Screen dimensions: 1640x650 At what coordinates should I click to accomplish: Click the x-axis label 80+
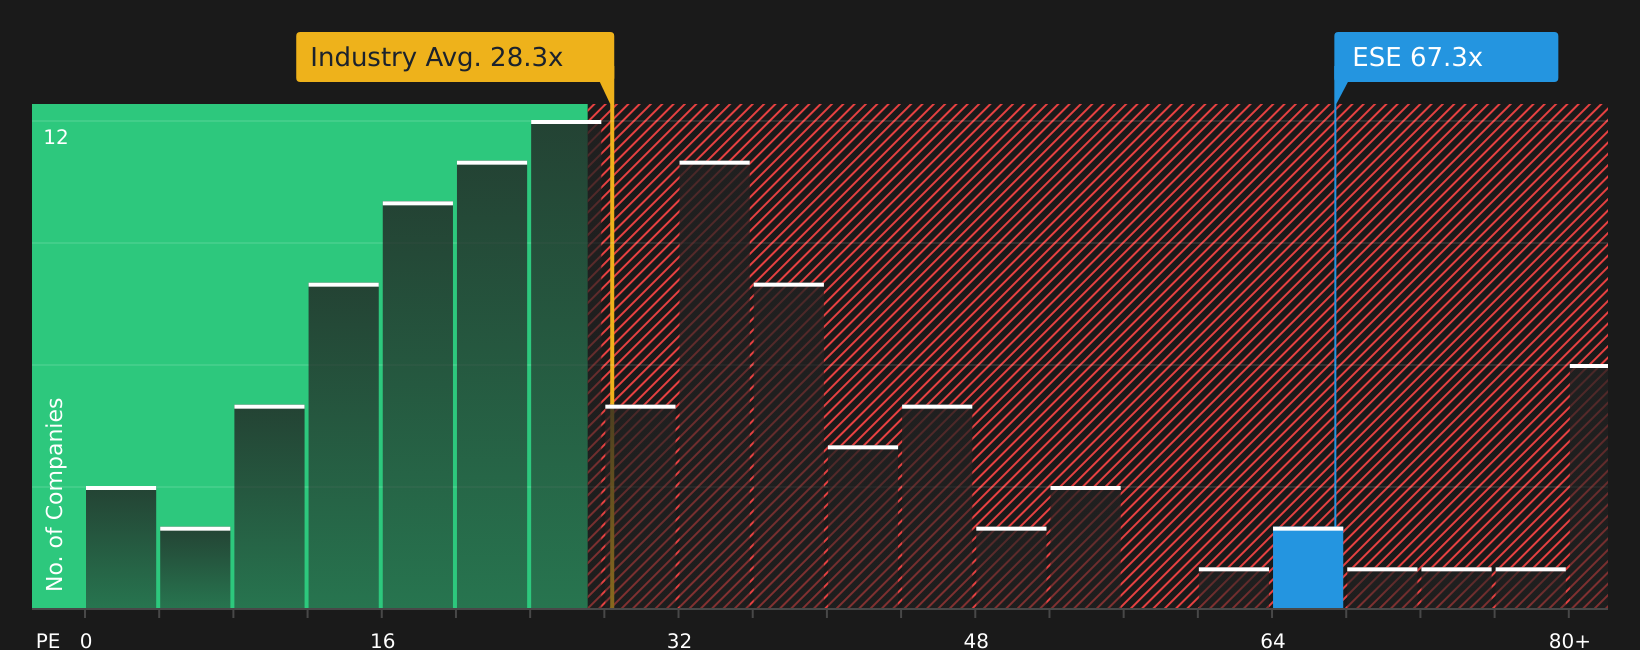(1569, 641)
